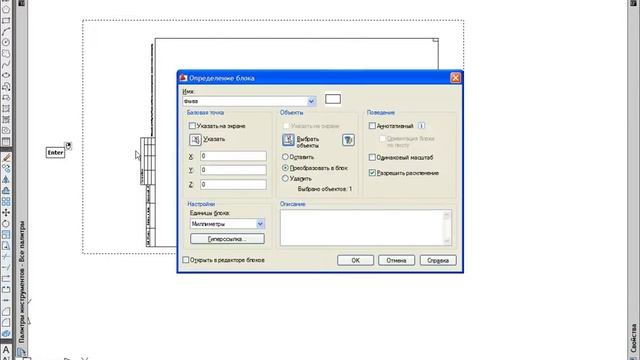Click the 'Гиперссылка...' button
640x360 pixels.
pyautogui.click(x=227, y=239)
